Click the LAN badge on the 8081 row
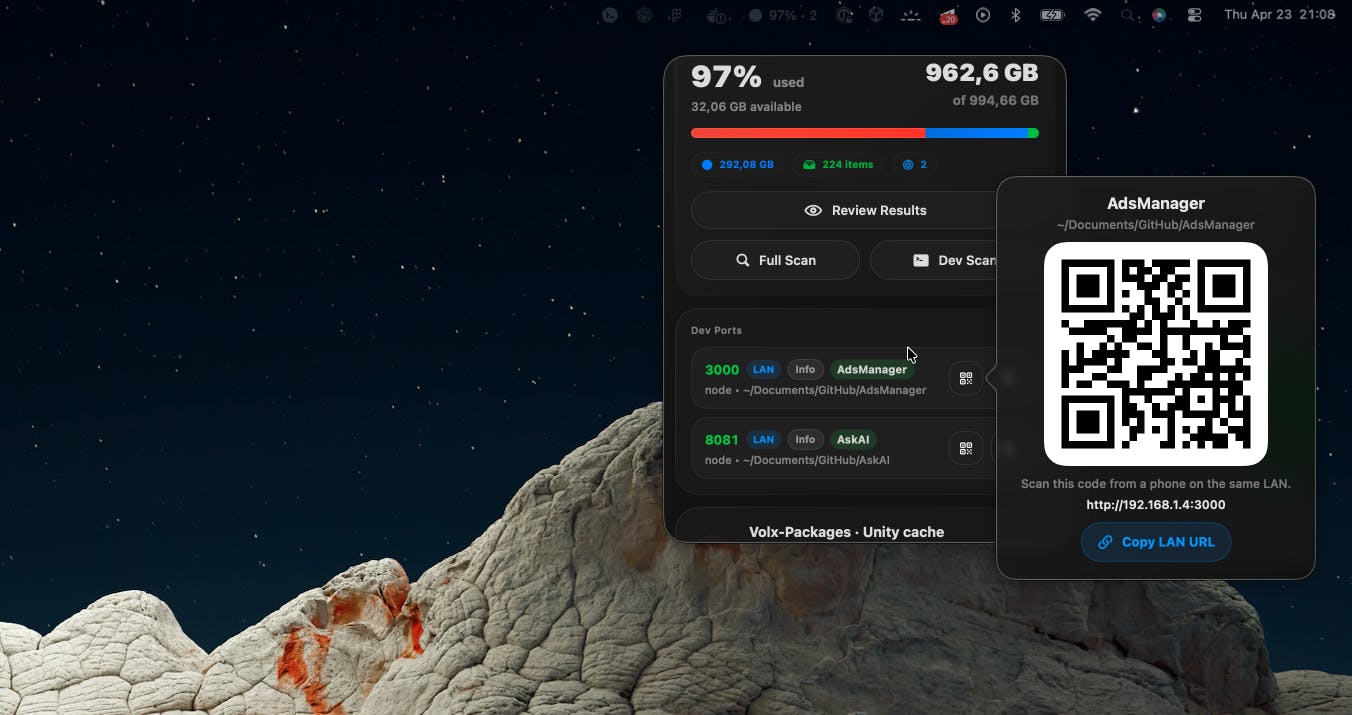Image resolution: width=1352 pixels, height=715 pixels. 763,439
